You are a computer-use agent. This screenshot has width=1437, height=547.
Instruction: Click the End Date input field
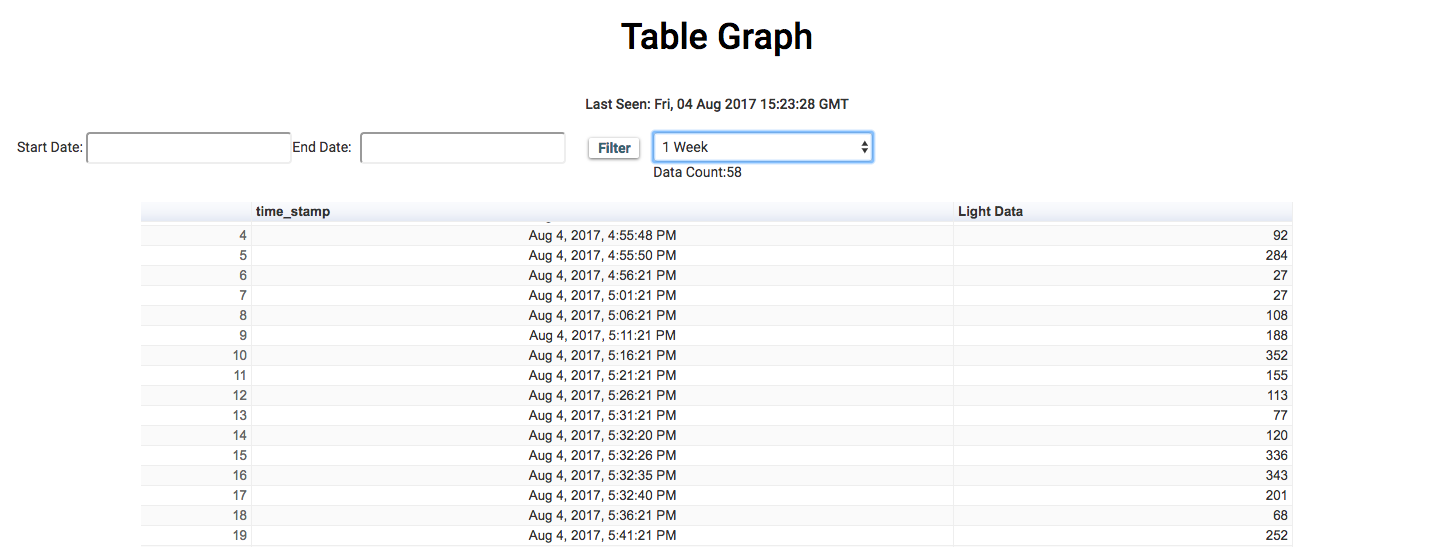(x=463, y=148)
